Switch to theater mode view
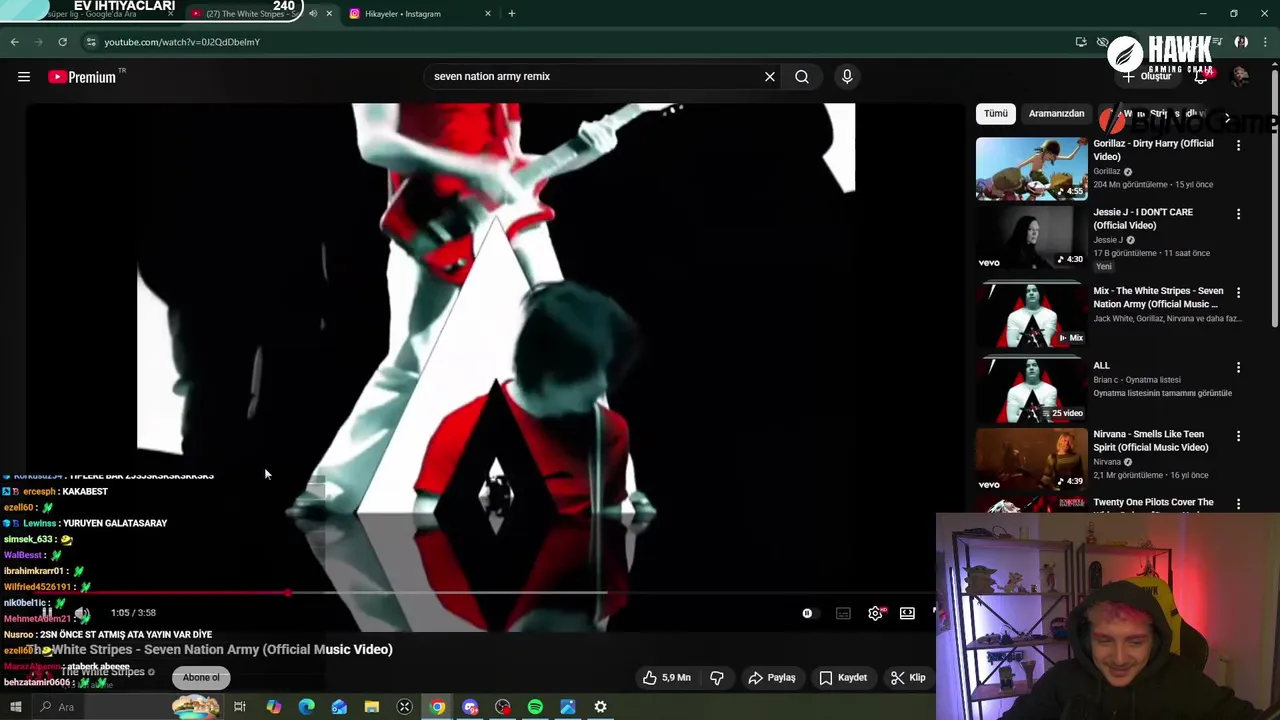Image resolution: width=1280 pixels, height=720 pixels. click(x=907, y=613)
